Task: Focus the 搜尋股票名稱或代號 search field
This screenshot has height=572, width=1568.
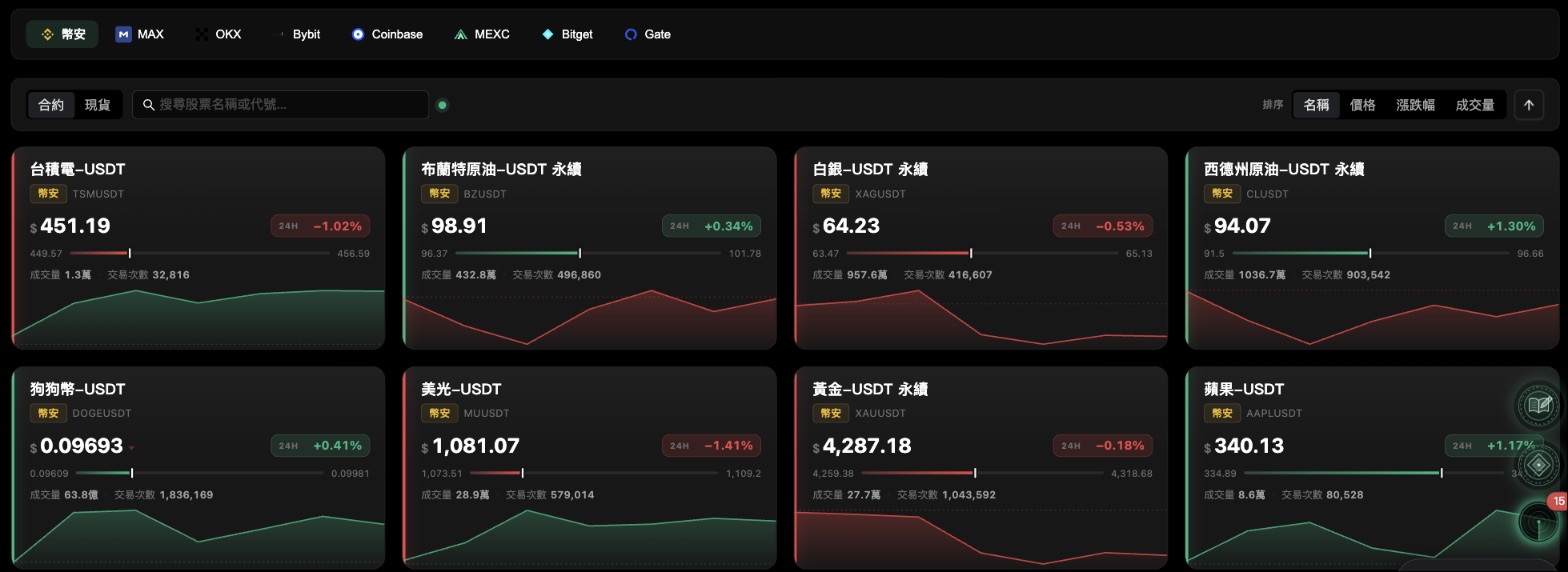Action: click(281, 105)
